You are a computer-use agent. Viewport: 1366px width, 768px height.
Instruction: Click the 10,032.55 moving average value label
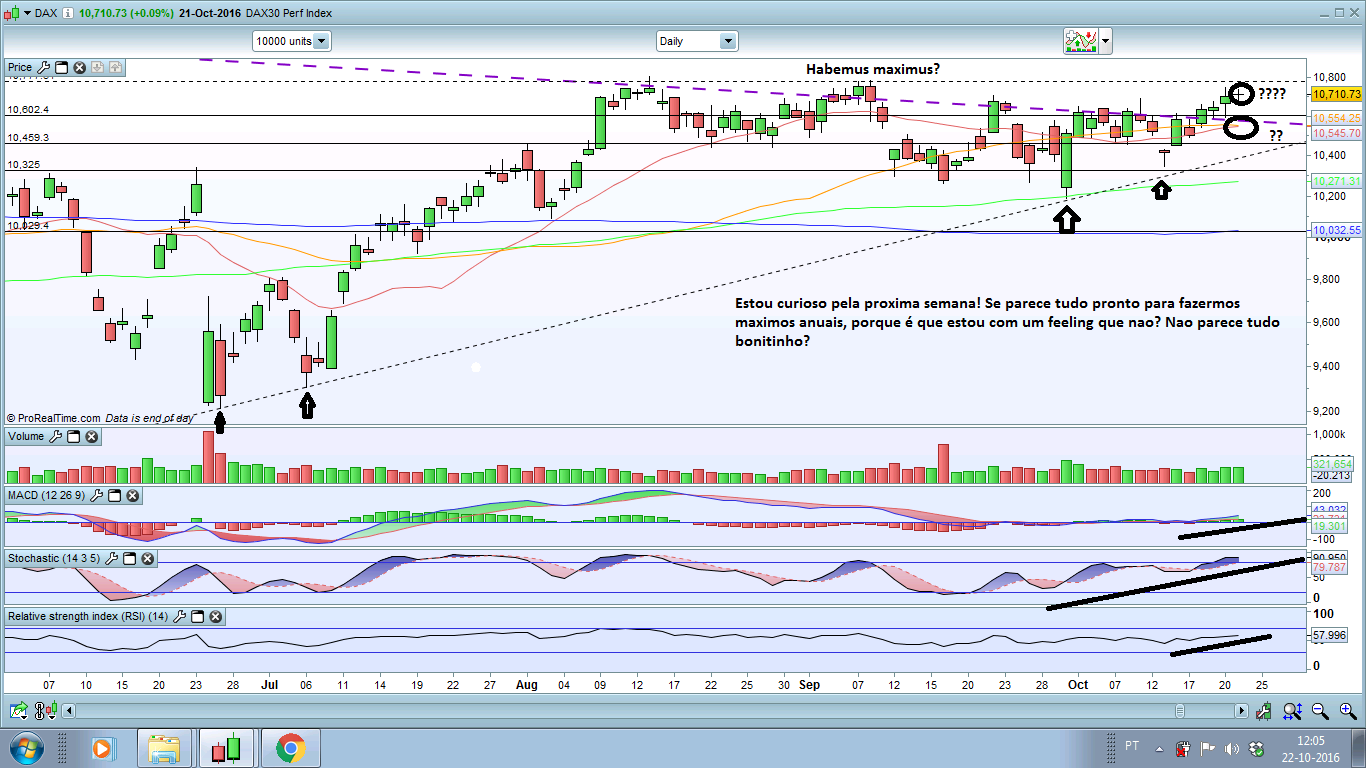point(1336,230)
